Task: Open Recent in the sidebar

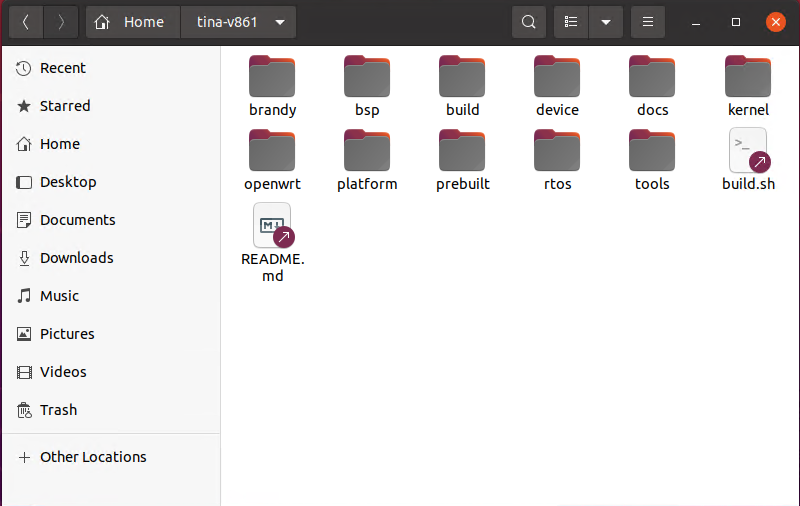Action: pyautogui.click(x=63, y=68)
